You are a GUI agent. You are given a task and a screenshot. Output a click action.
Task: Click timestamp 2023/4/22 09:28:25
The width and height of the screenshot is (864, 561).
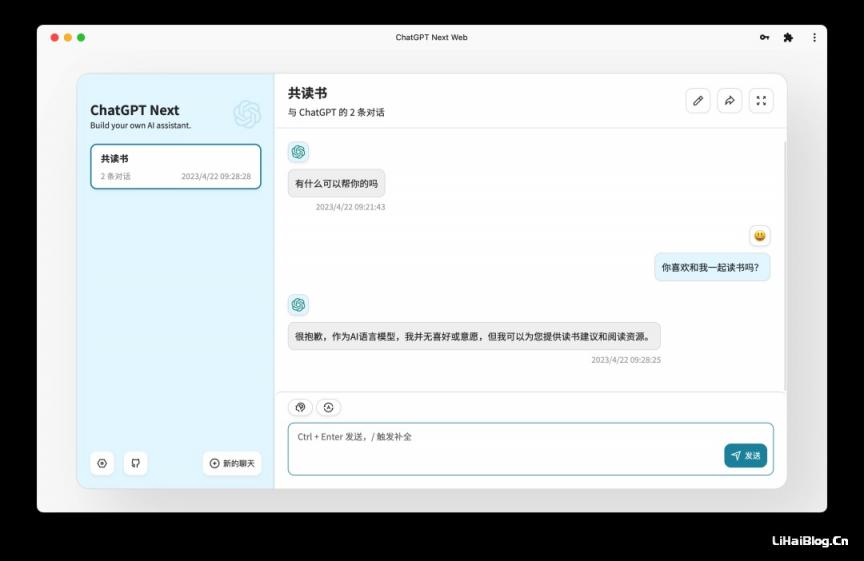coord(626,360)
